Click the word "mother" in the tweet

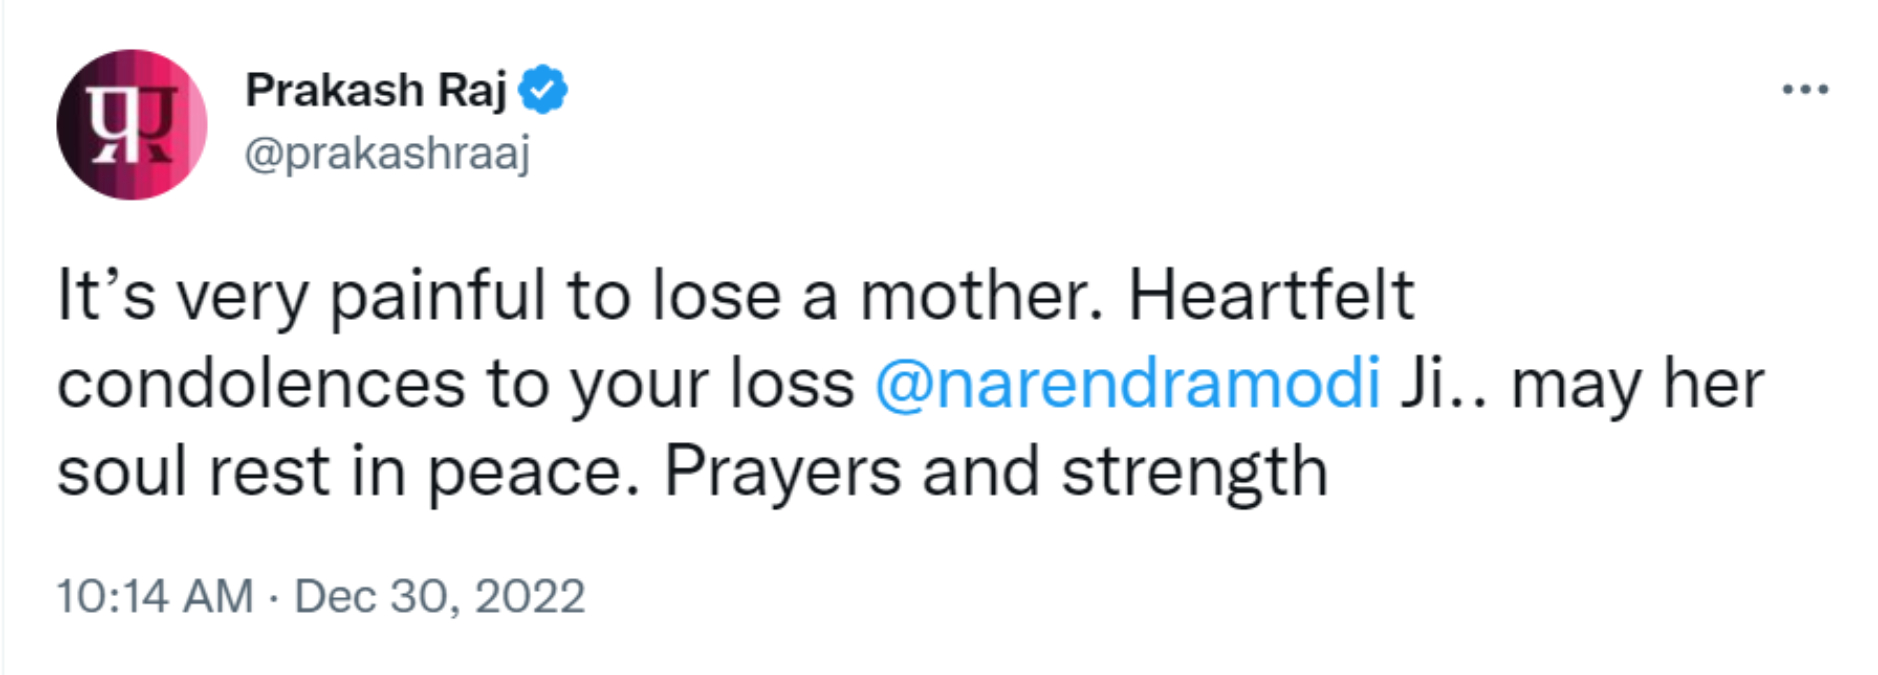coord(980,296)
